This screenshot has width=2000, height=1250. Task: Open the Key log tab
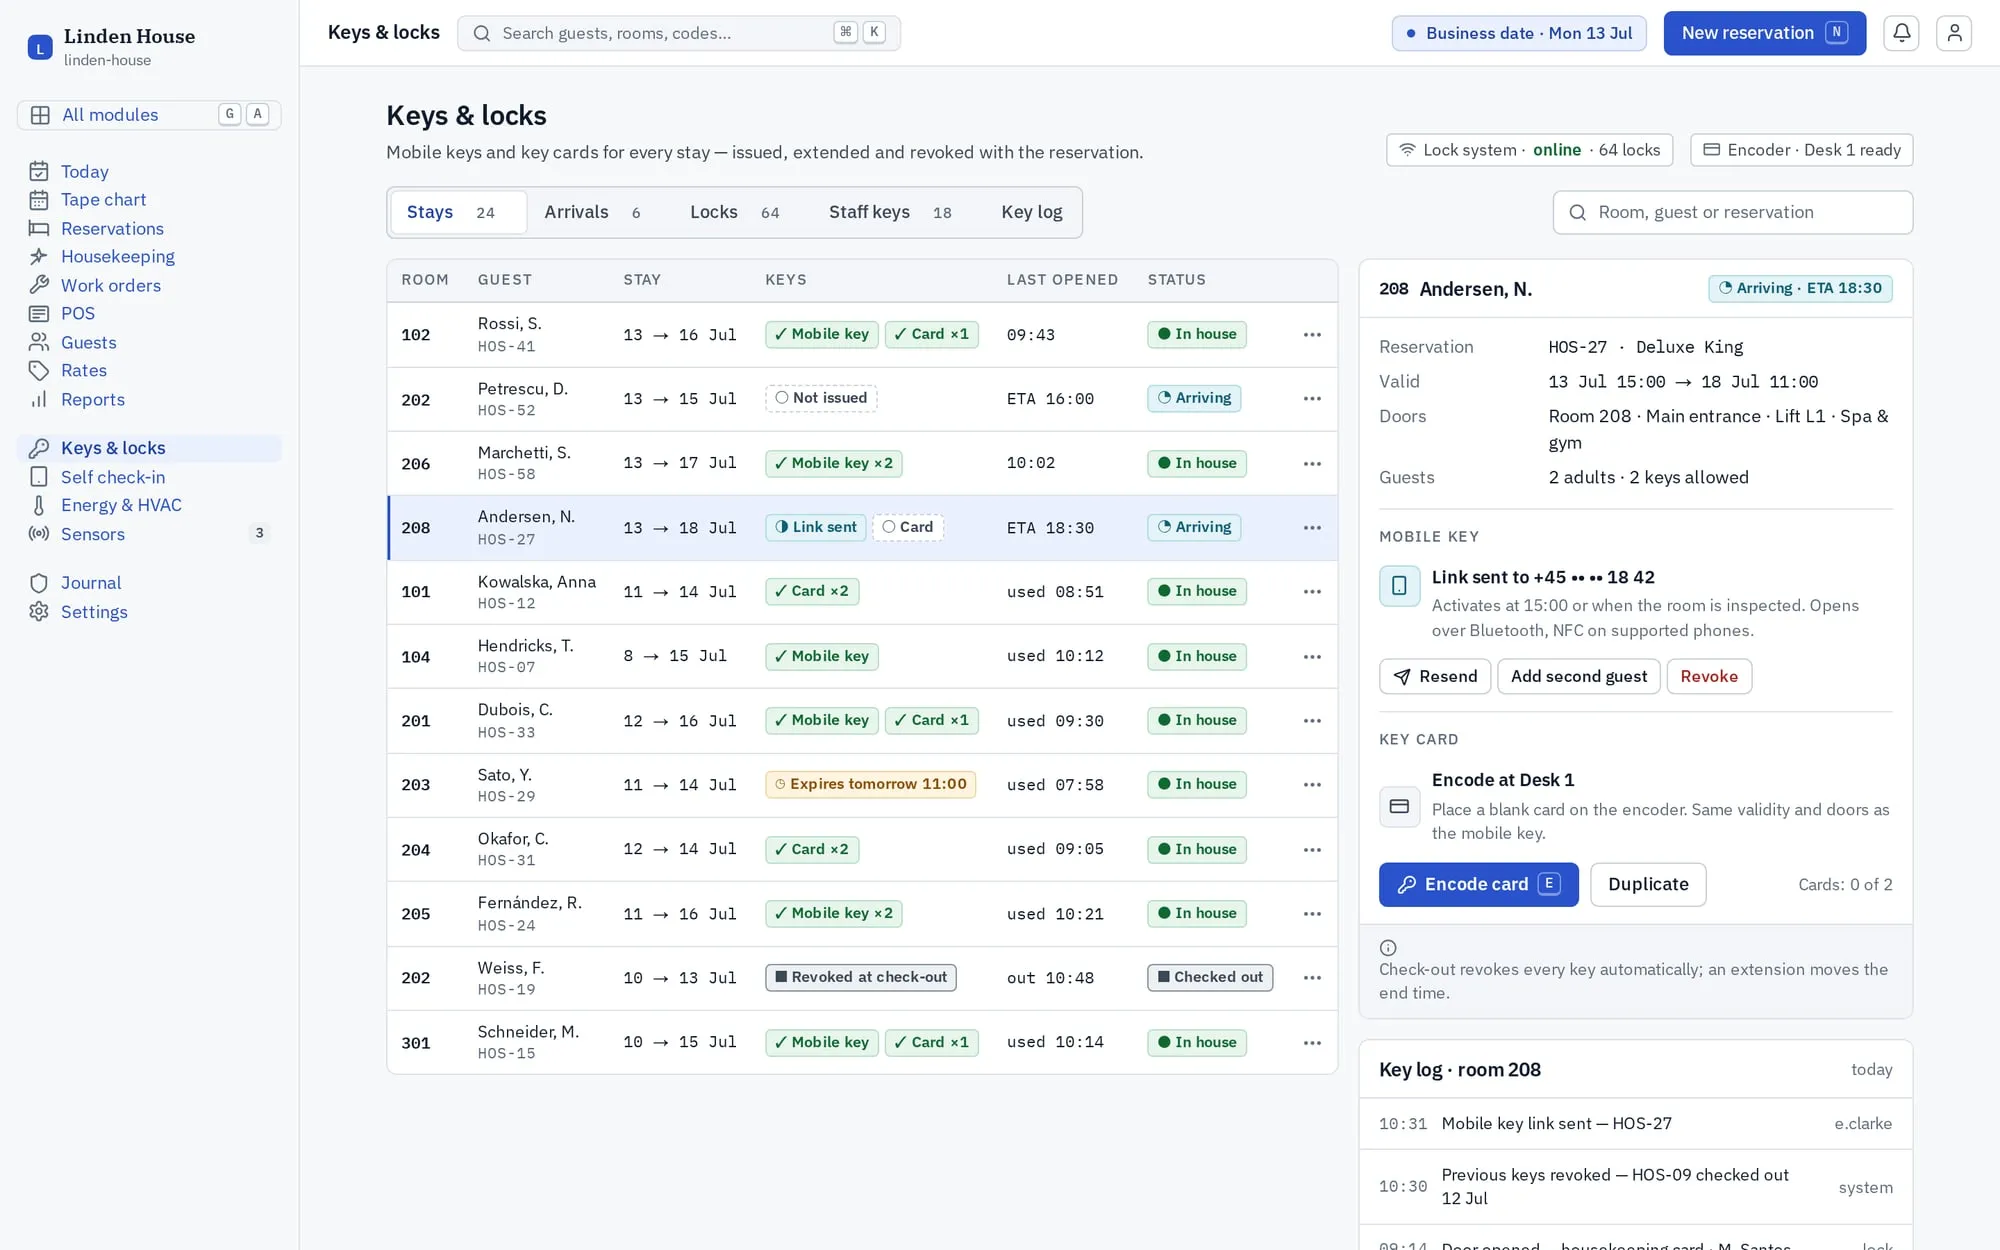(1032, 212)
